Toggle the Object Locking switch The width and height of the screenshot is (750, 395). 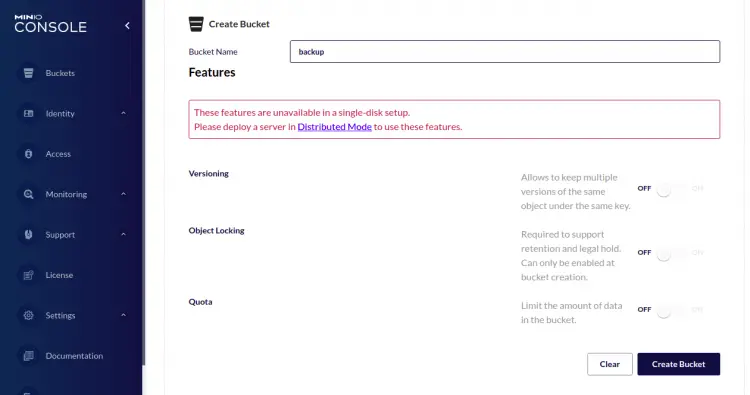tap(671, 253)
